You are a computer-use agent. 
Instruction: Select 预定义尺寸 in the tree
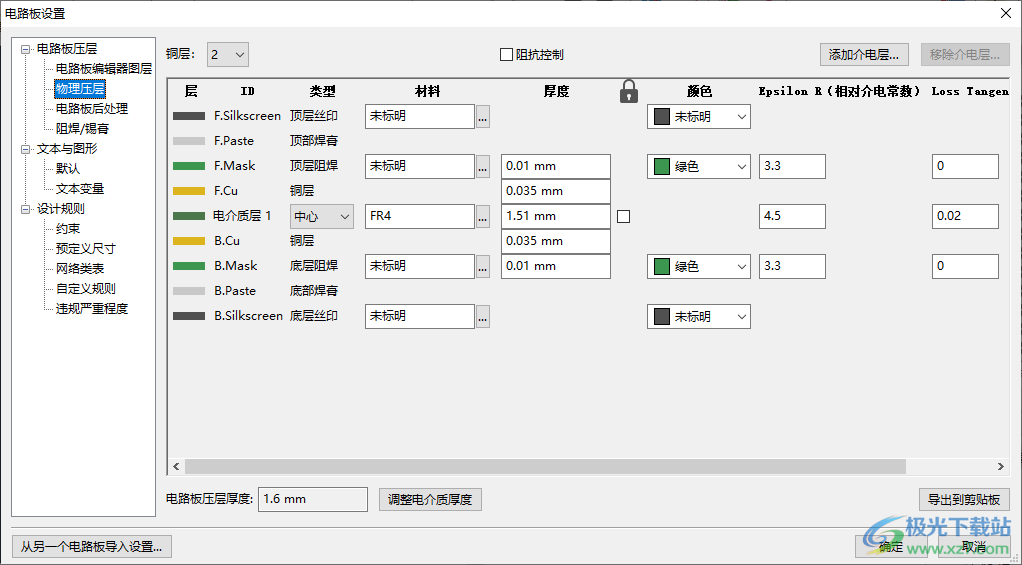85,249
